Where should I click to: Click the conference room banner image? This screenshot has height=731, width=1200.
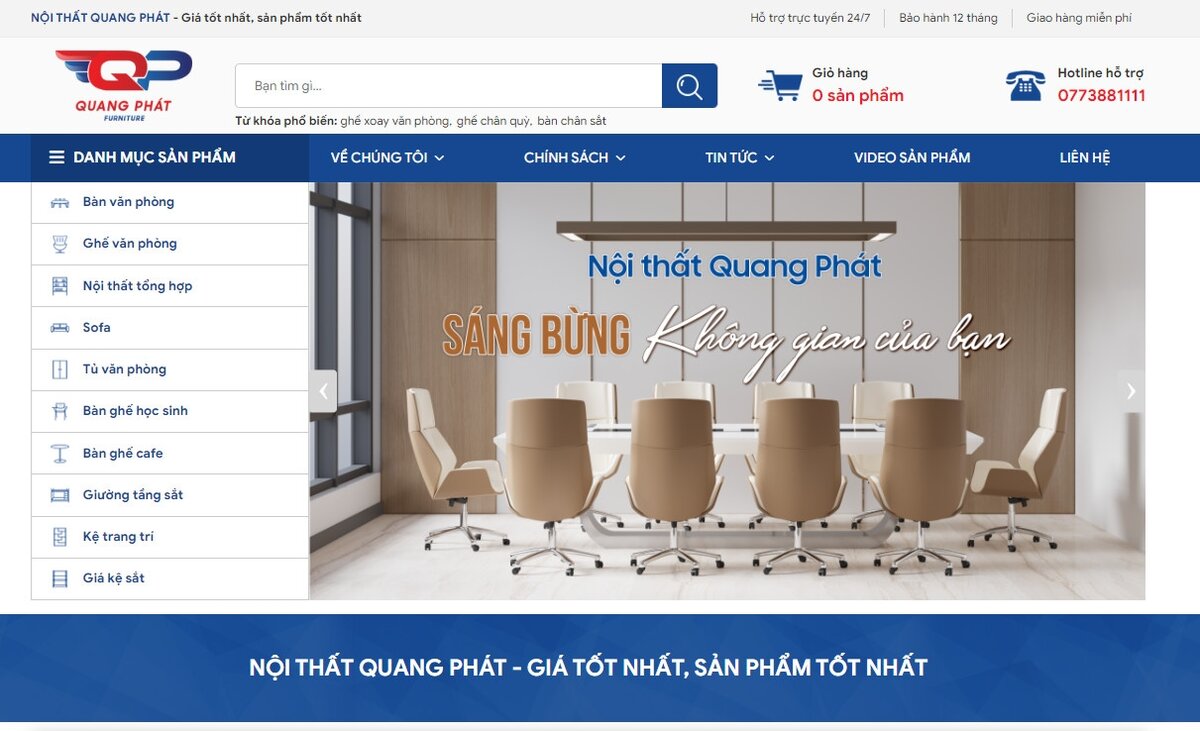tap(727, 391)
